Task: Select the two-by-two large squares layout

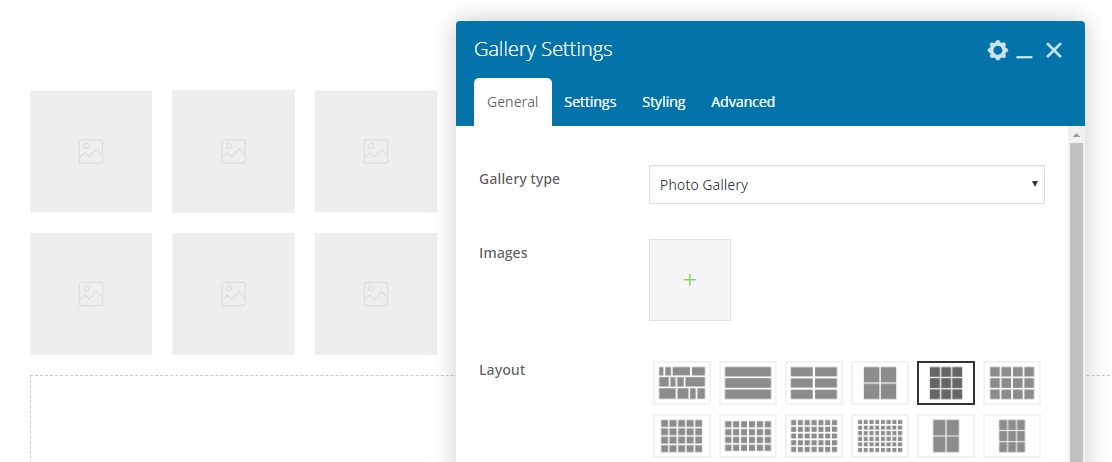Action: click(879, 382)
